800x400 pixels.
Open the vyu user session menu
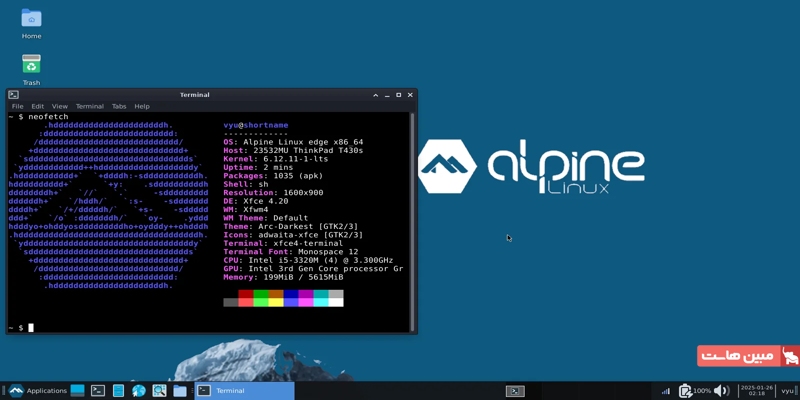pyautogui.click(x=788, y=391)
